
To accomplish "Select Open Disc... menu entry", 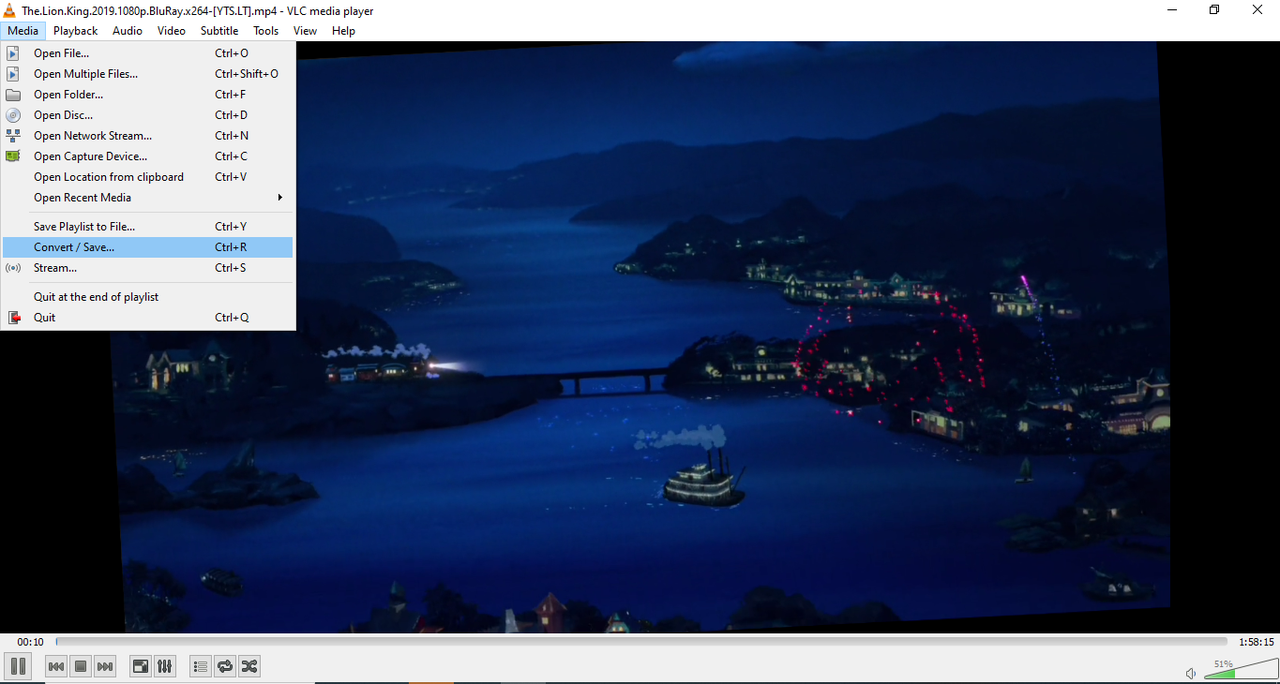I will [x=148, y=115].
